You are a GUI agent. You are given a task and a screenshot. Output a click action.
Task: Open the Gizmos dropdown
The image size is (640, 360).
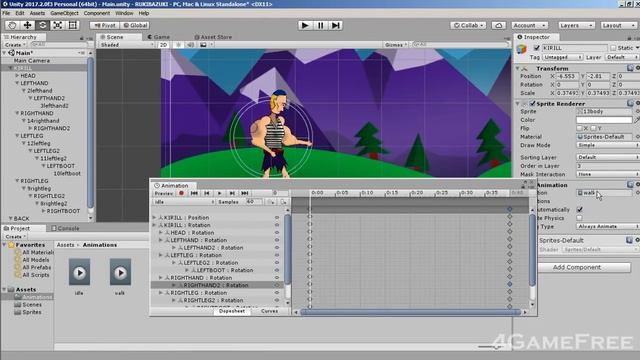coord(396,44)
